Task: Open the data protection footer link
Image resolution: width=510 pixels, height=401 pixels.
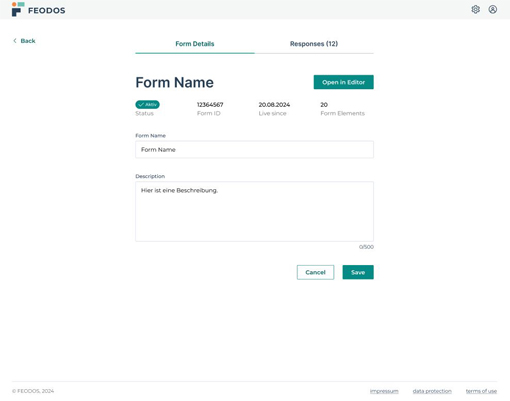Action: pyautogui.click(x=432, y=391)
